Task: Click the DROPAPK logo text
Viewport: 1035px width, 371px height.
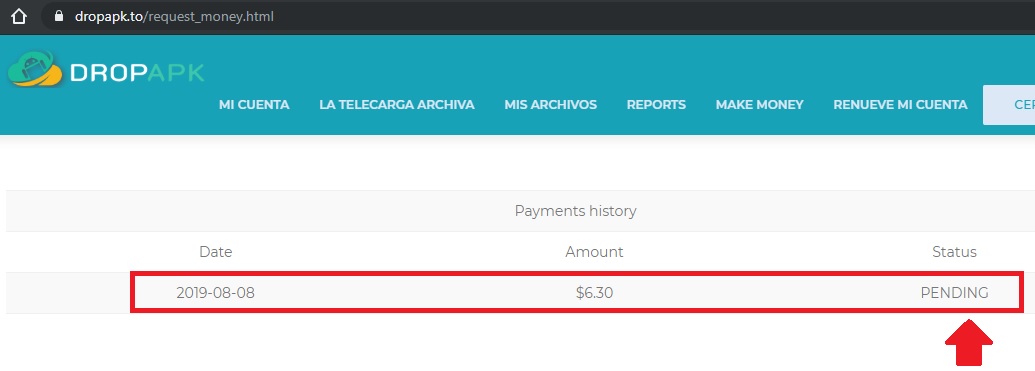Action: tap(137, 73)
